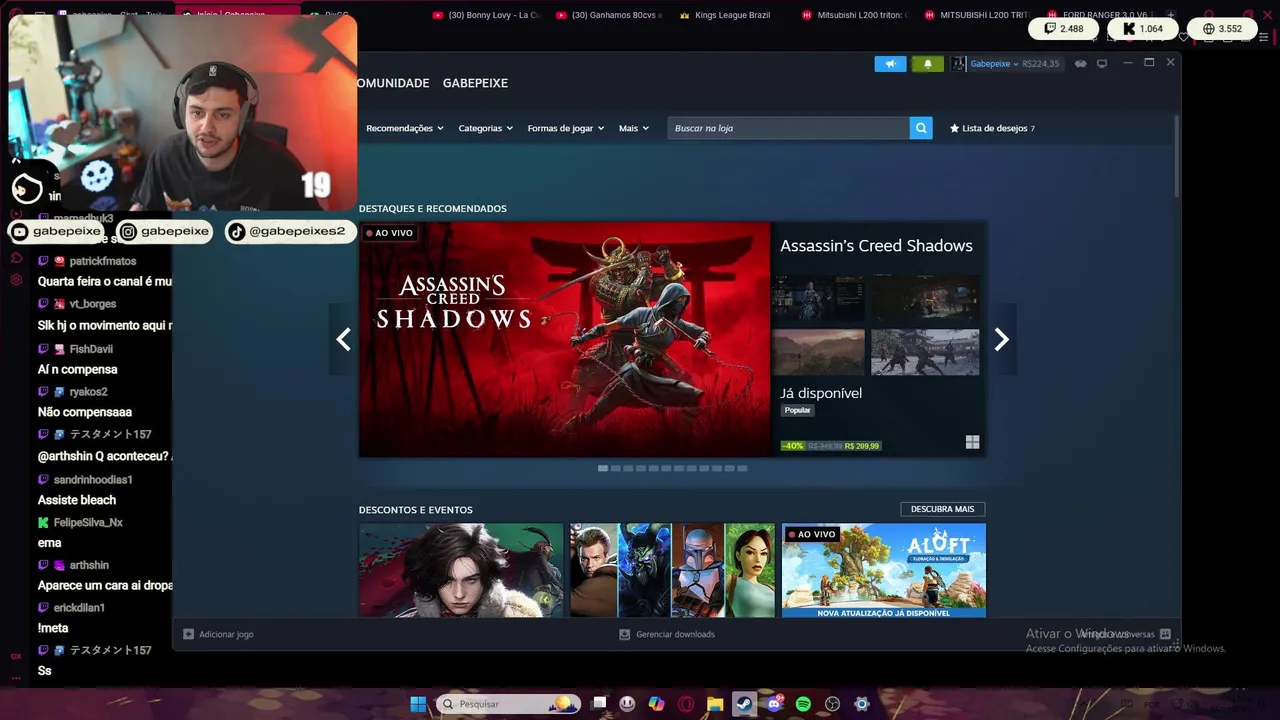Viewport: 1280px width, 720px height.
Task: Open Discord from the taskbar
Action: coord(773,704)
